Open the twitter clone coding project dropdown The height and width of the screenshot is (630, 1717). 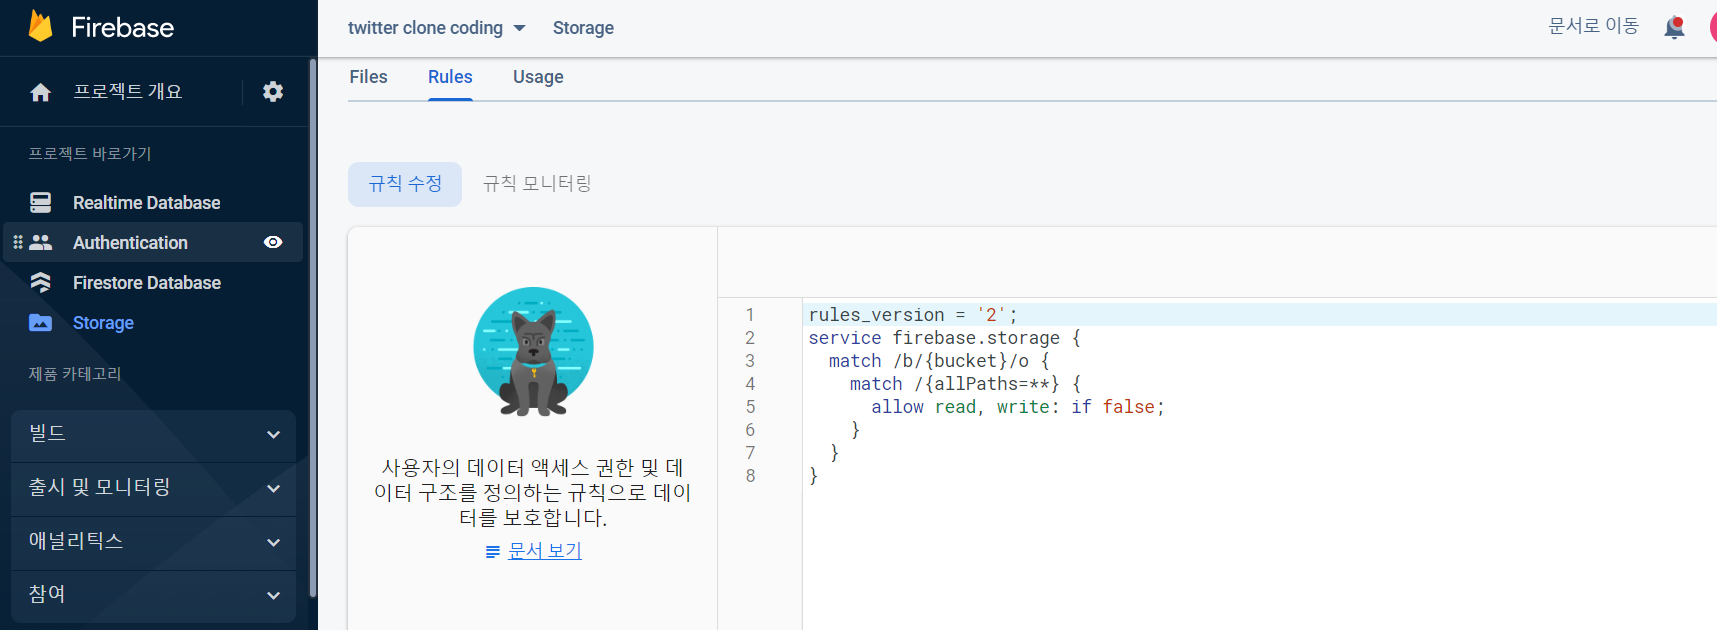point(437,28)
